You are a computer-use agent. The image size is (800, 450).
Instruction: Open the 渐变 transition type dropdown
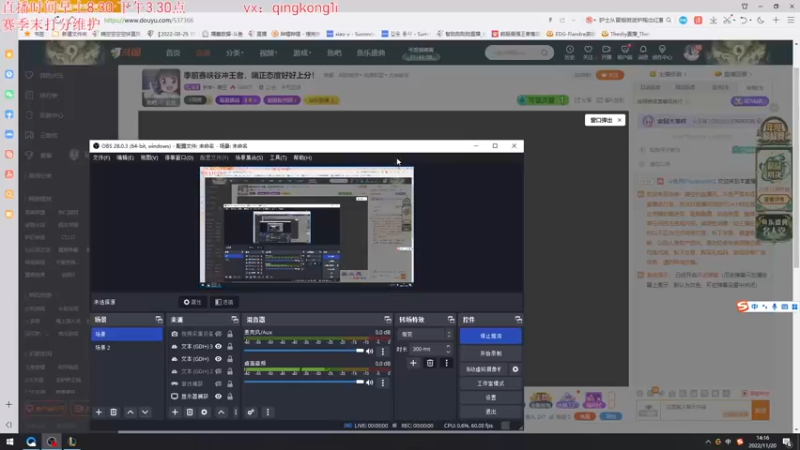click(x=426, y=335)
